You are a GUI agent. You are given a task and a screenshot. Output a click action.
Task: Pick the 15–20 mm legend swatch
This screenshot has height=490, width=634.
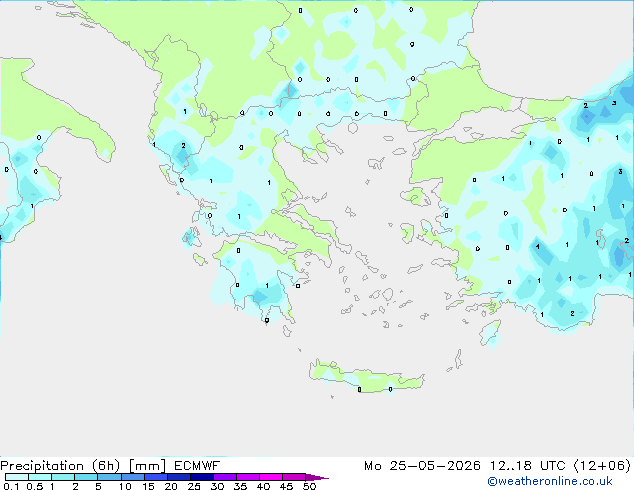coord(156,477)
